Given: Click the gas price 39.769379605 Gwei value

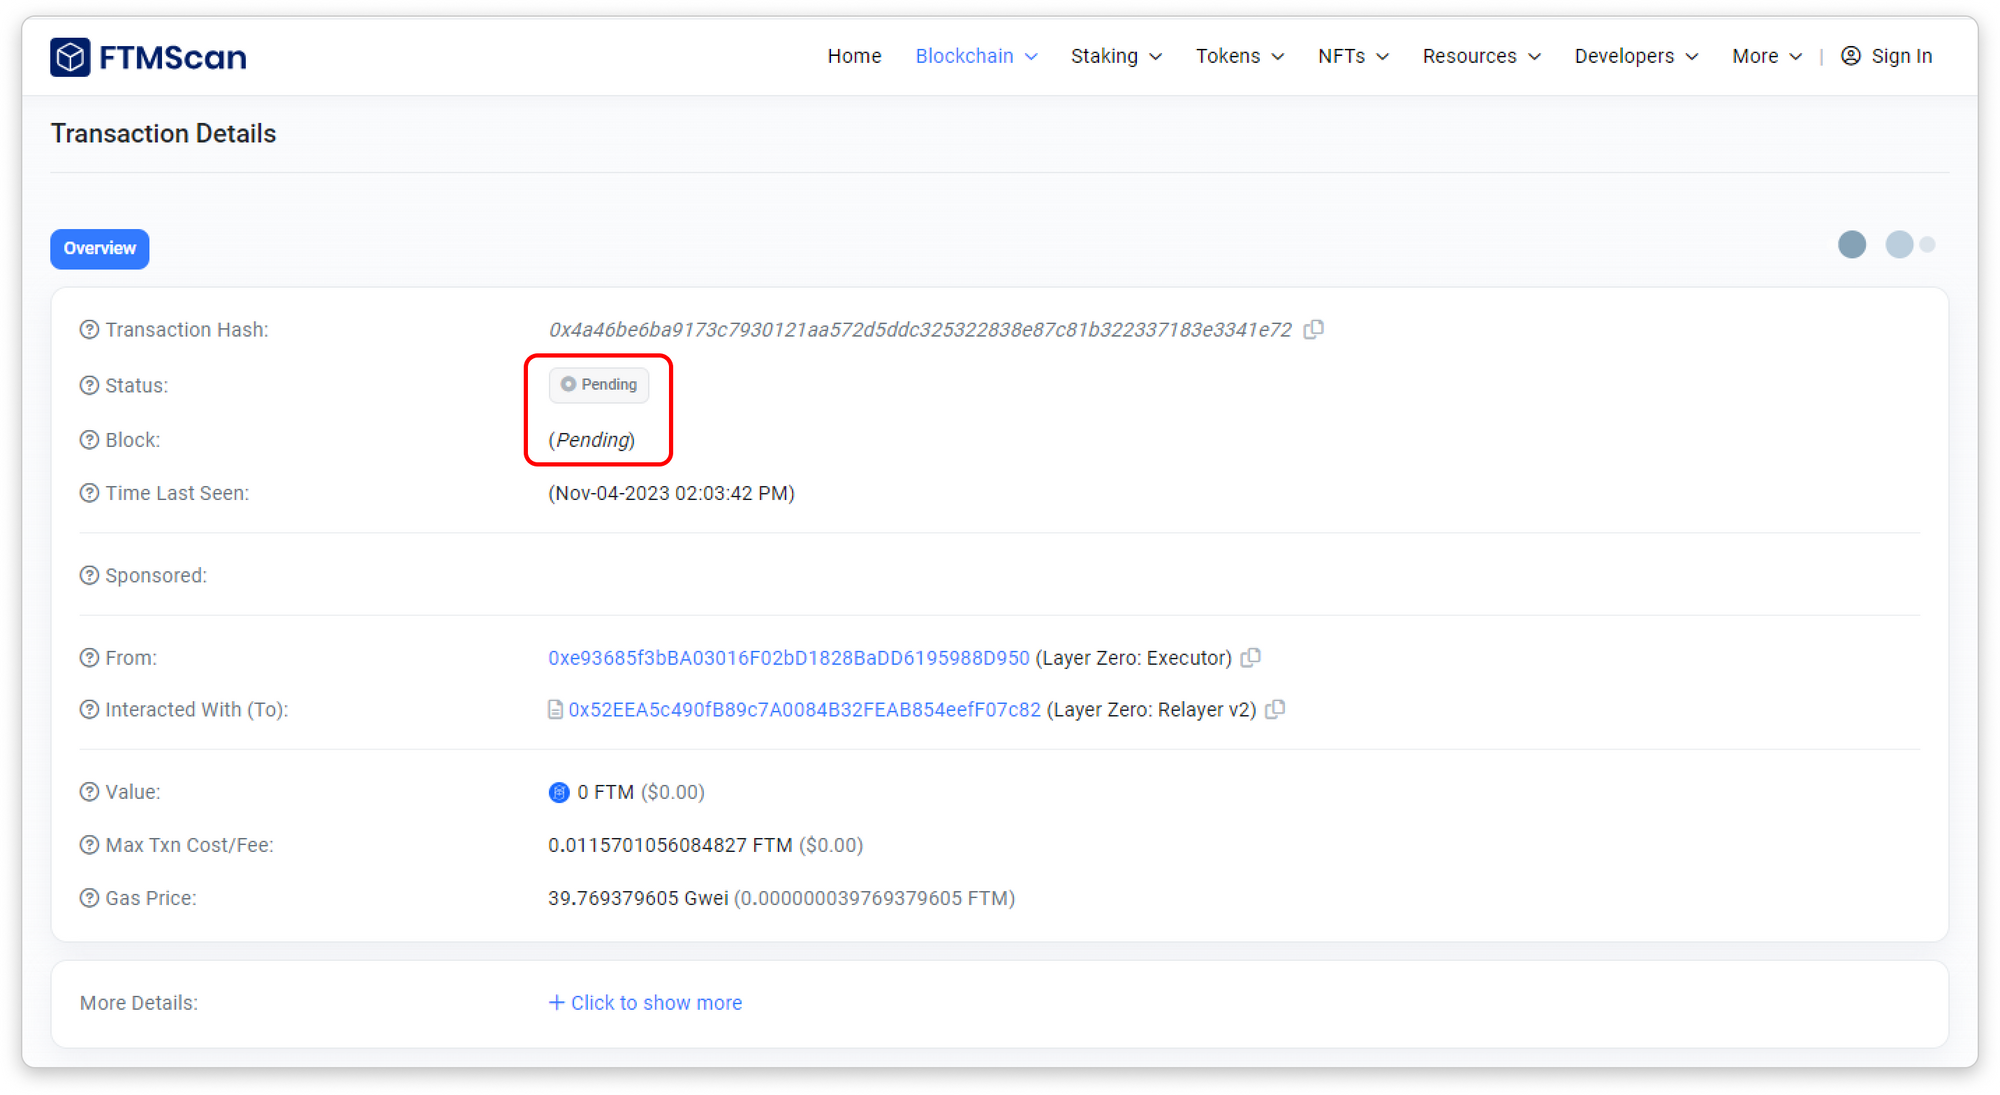Looking at the screenshot, I should [x=638, y=898].
